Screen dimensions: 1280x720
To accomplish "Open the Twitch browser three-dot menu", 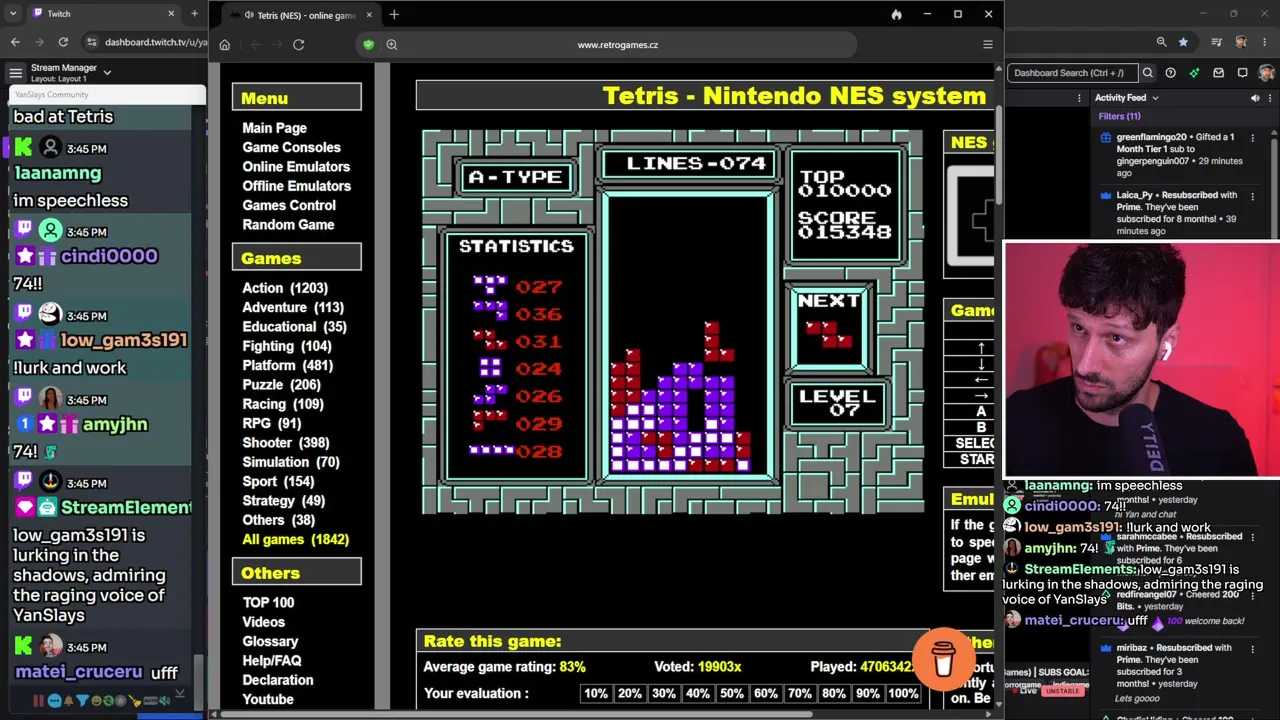I will point(1265,42).
